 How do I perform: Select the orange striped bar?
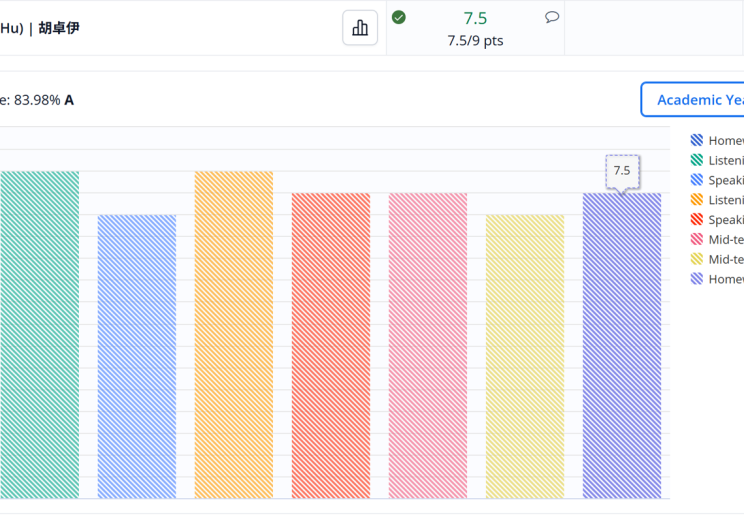click(x=233, y=335)
